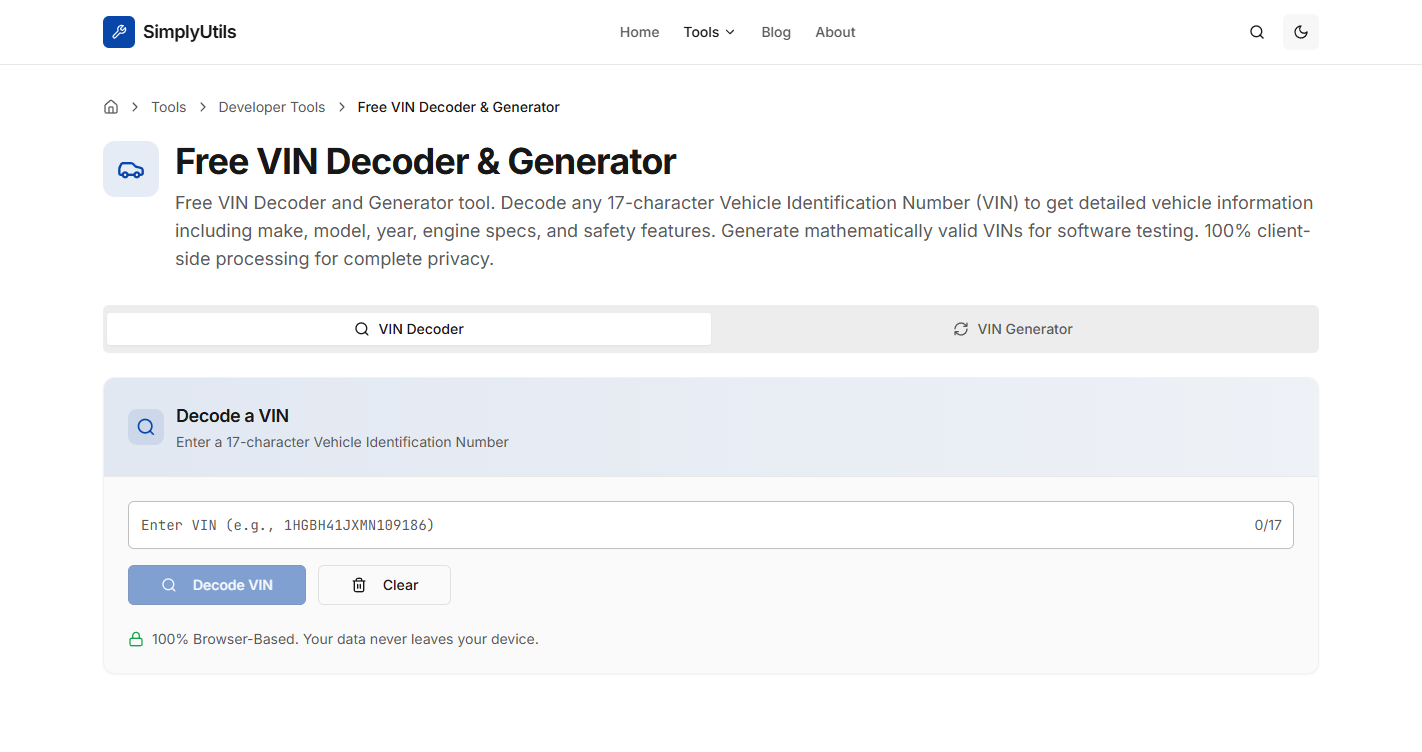1422x752 pixels.
Task: Click the Decode VIN button
Action: coord(217,585)
